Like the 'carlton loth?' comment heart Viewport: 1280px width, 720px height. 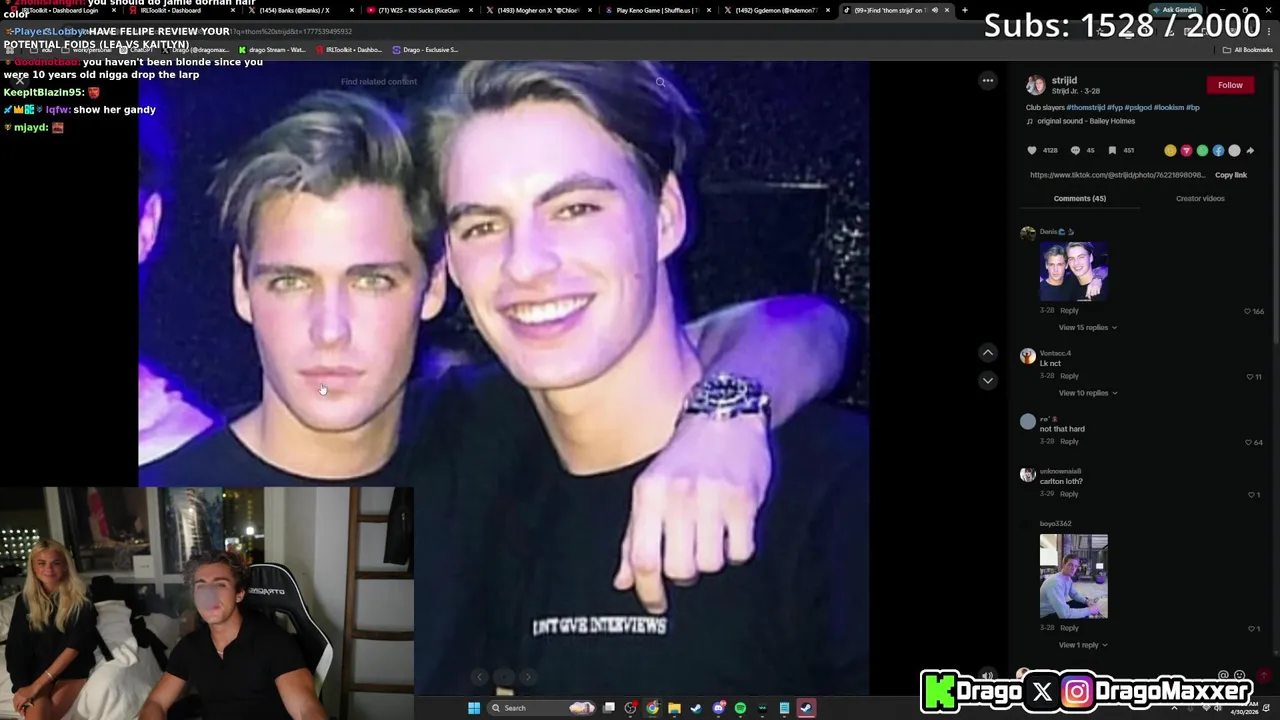[x=1251, y=495]
